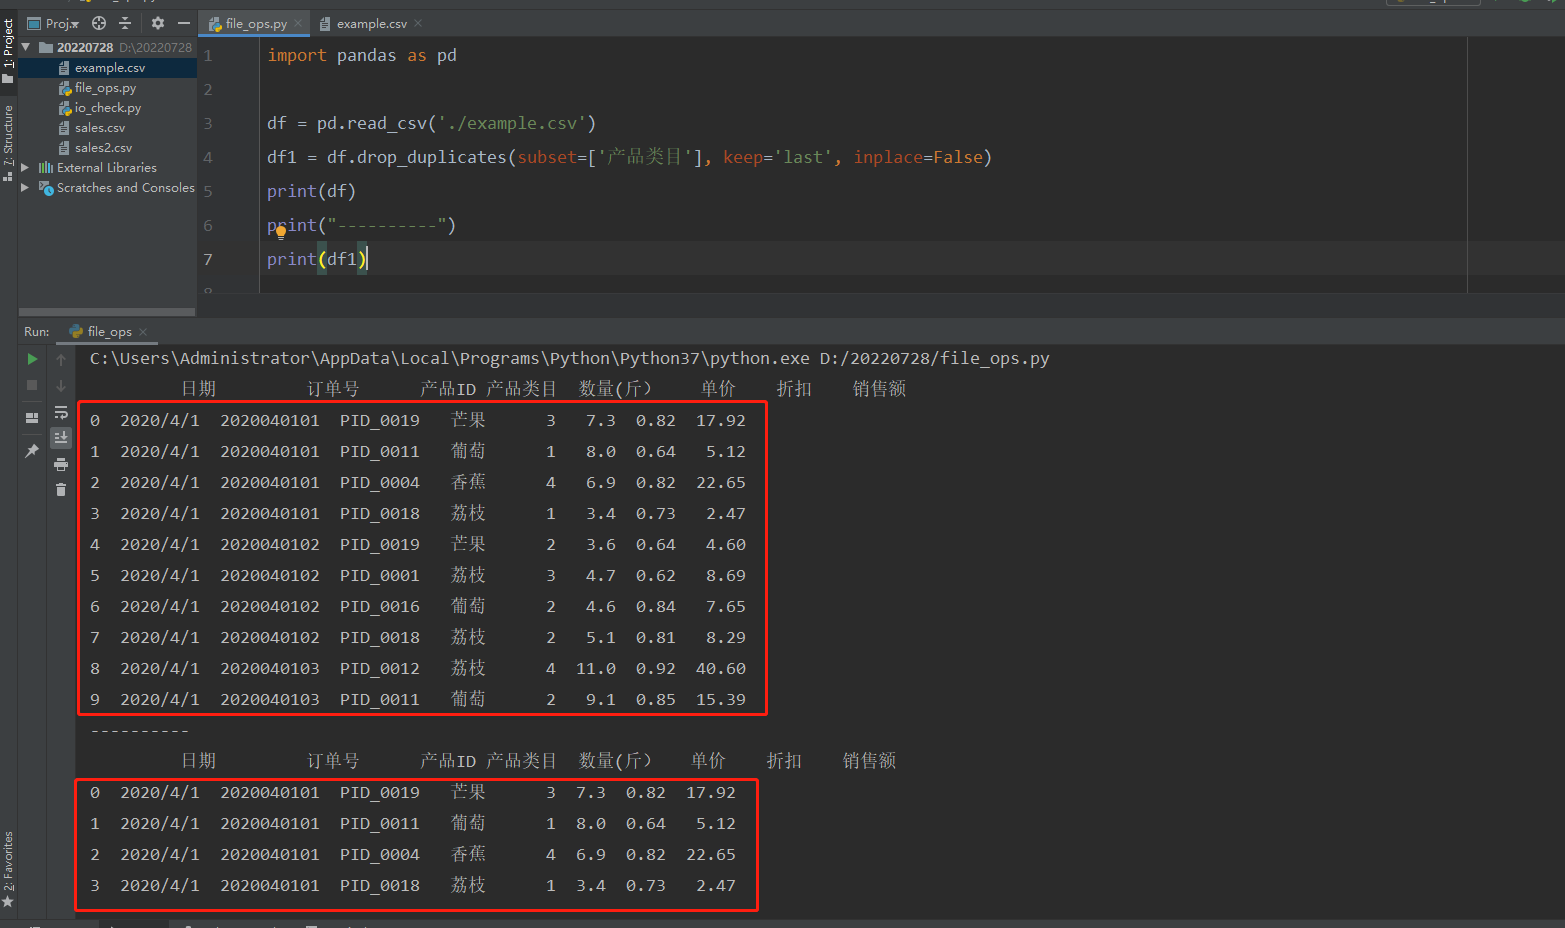The height and width of the screenshot is (928, 1565).
Task: Clear all Run console output with the trash icon
Action: coord(61,489)
